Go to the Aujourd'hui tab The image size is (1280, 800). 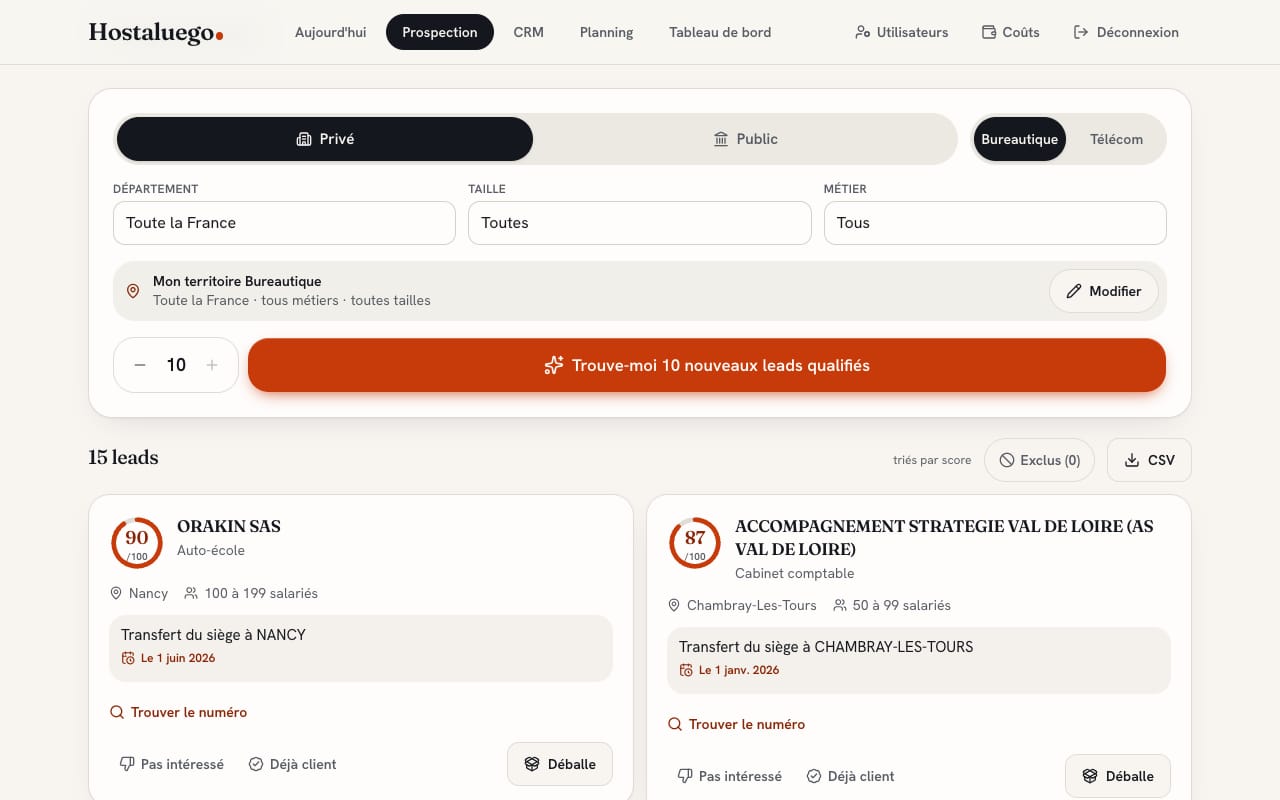(330, 32)
